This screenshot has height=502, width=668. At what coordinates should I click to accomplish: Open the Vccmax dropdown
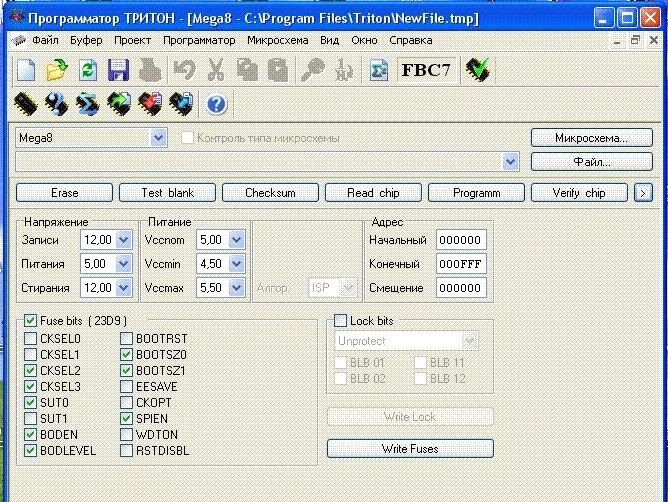pos(236,288)
